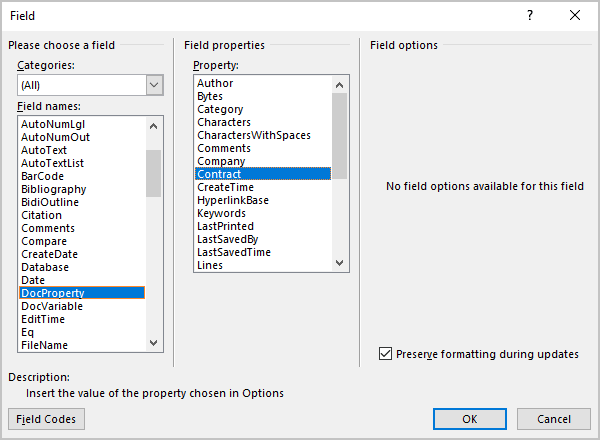Image resolution: width=600 pixels, height=440 pixels.
Task: Confirm with the OK button
Action: coord(470,419)
